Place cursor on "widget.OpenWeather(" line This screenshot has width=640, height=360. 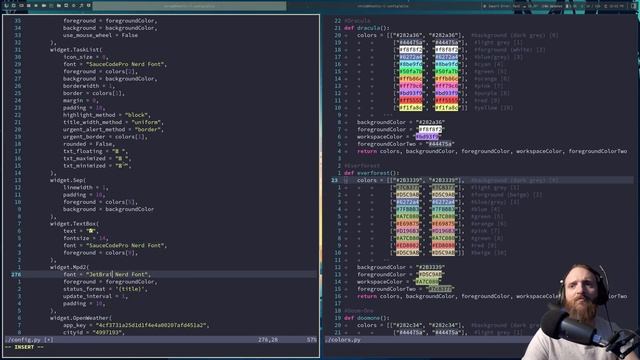[81, 318]
